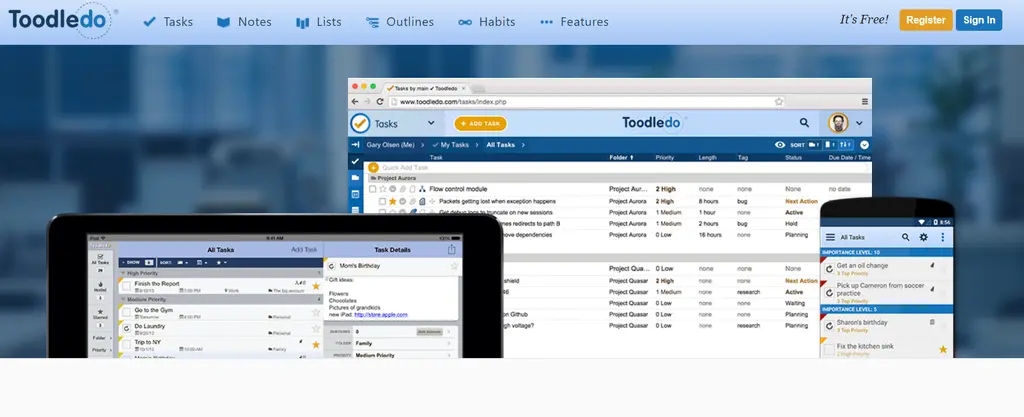Open the Tasks page from top navigation
This screenshot has width=1024, height=417.
pos(168,22)
